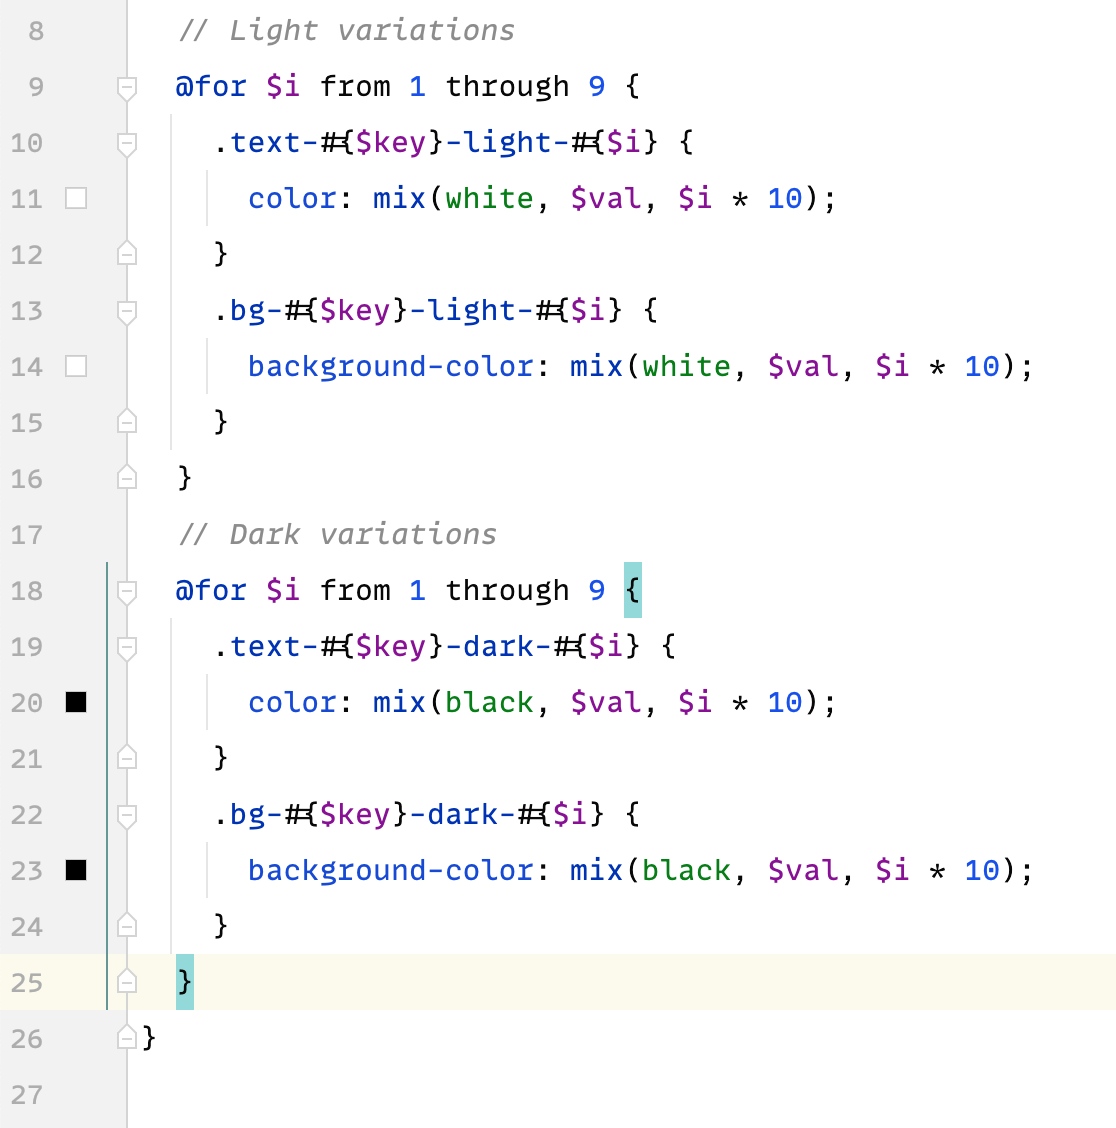Image resolution: width=1116 pixels, height=1128 pixels.
Task: Click highlighted closing brace on line 25
Action: (185, 982)
